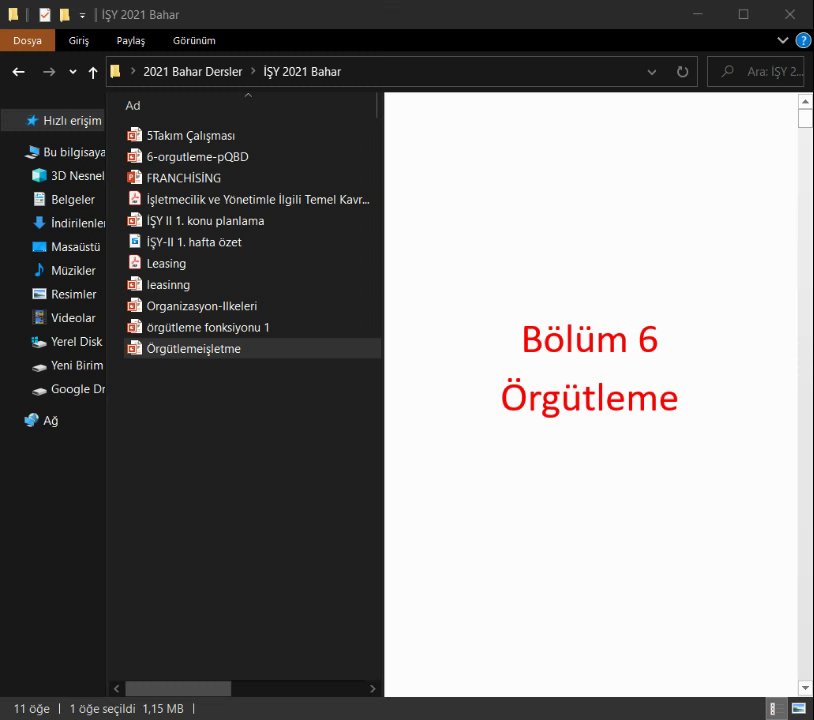Click the file list scroll right arrow
Image resolution: width=814 pixels, height=720 pixels.
pos(372,688)
